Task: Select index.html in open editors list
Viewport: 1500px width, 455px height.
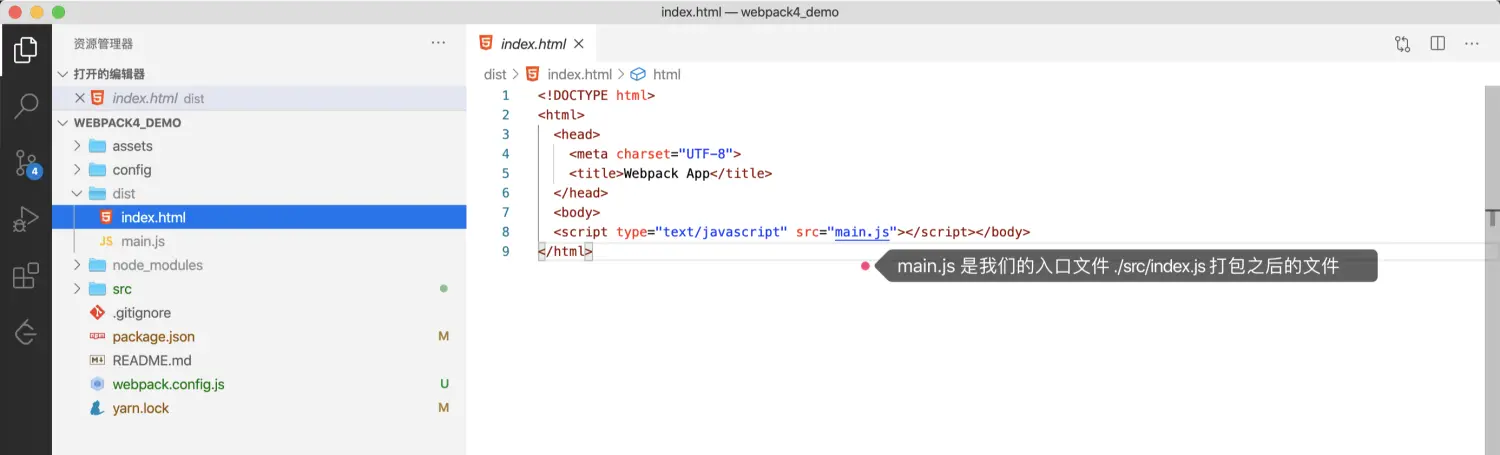Action: tap(260, 98)
